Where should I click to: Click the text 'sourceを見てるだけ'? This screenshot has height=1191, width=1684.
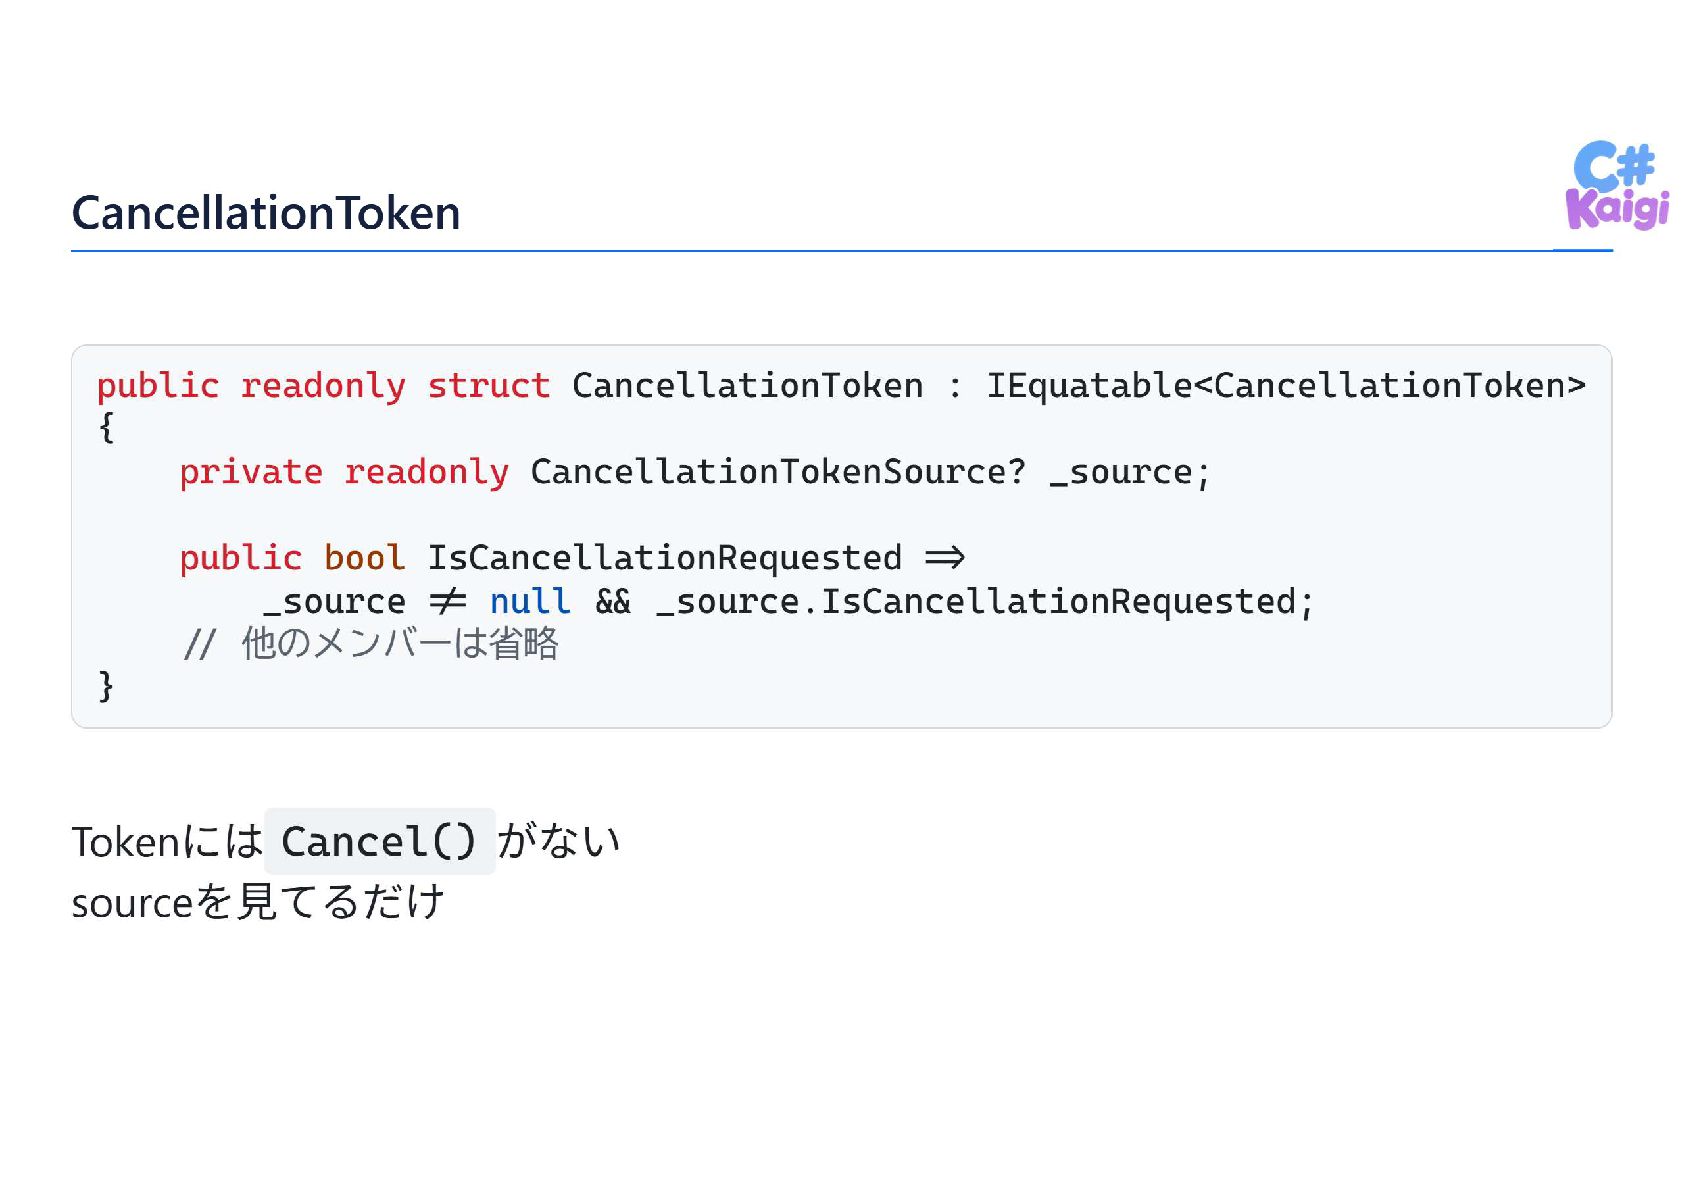[258, 902]
